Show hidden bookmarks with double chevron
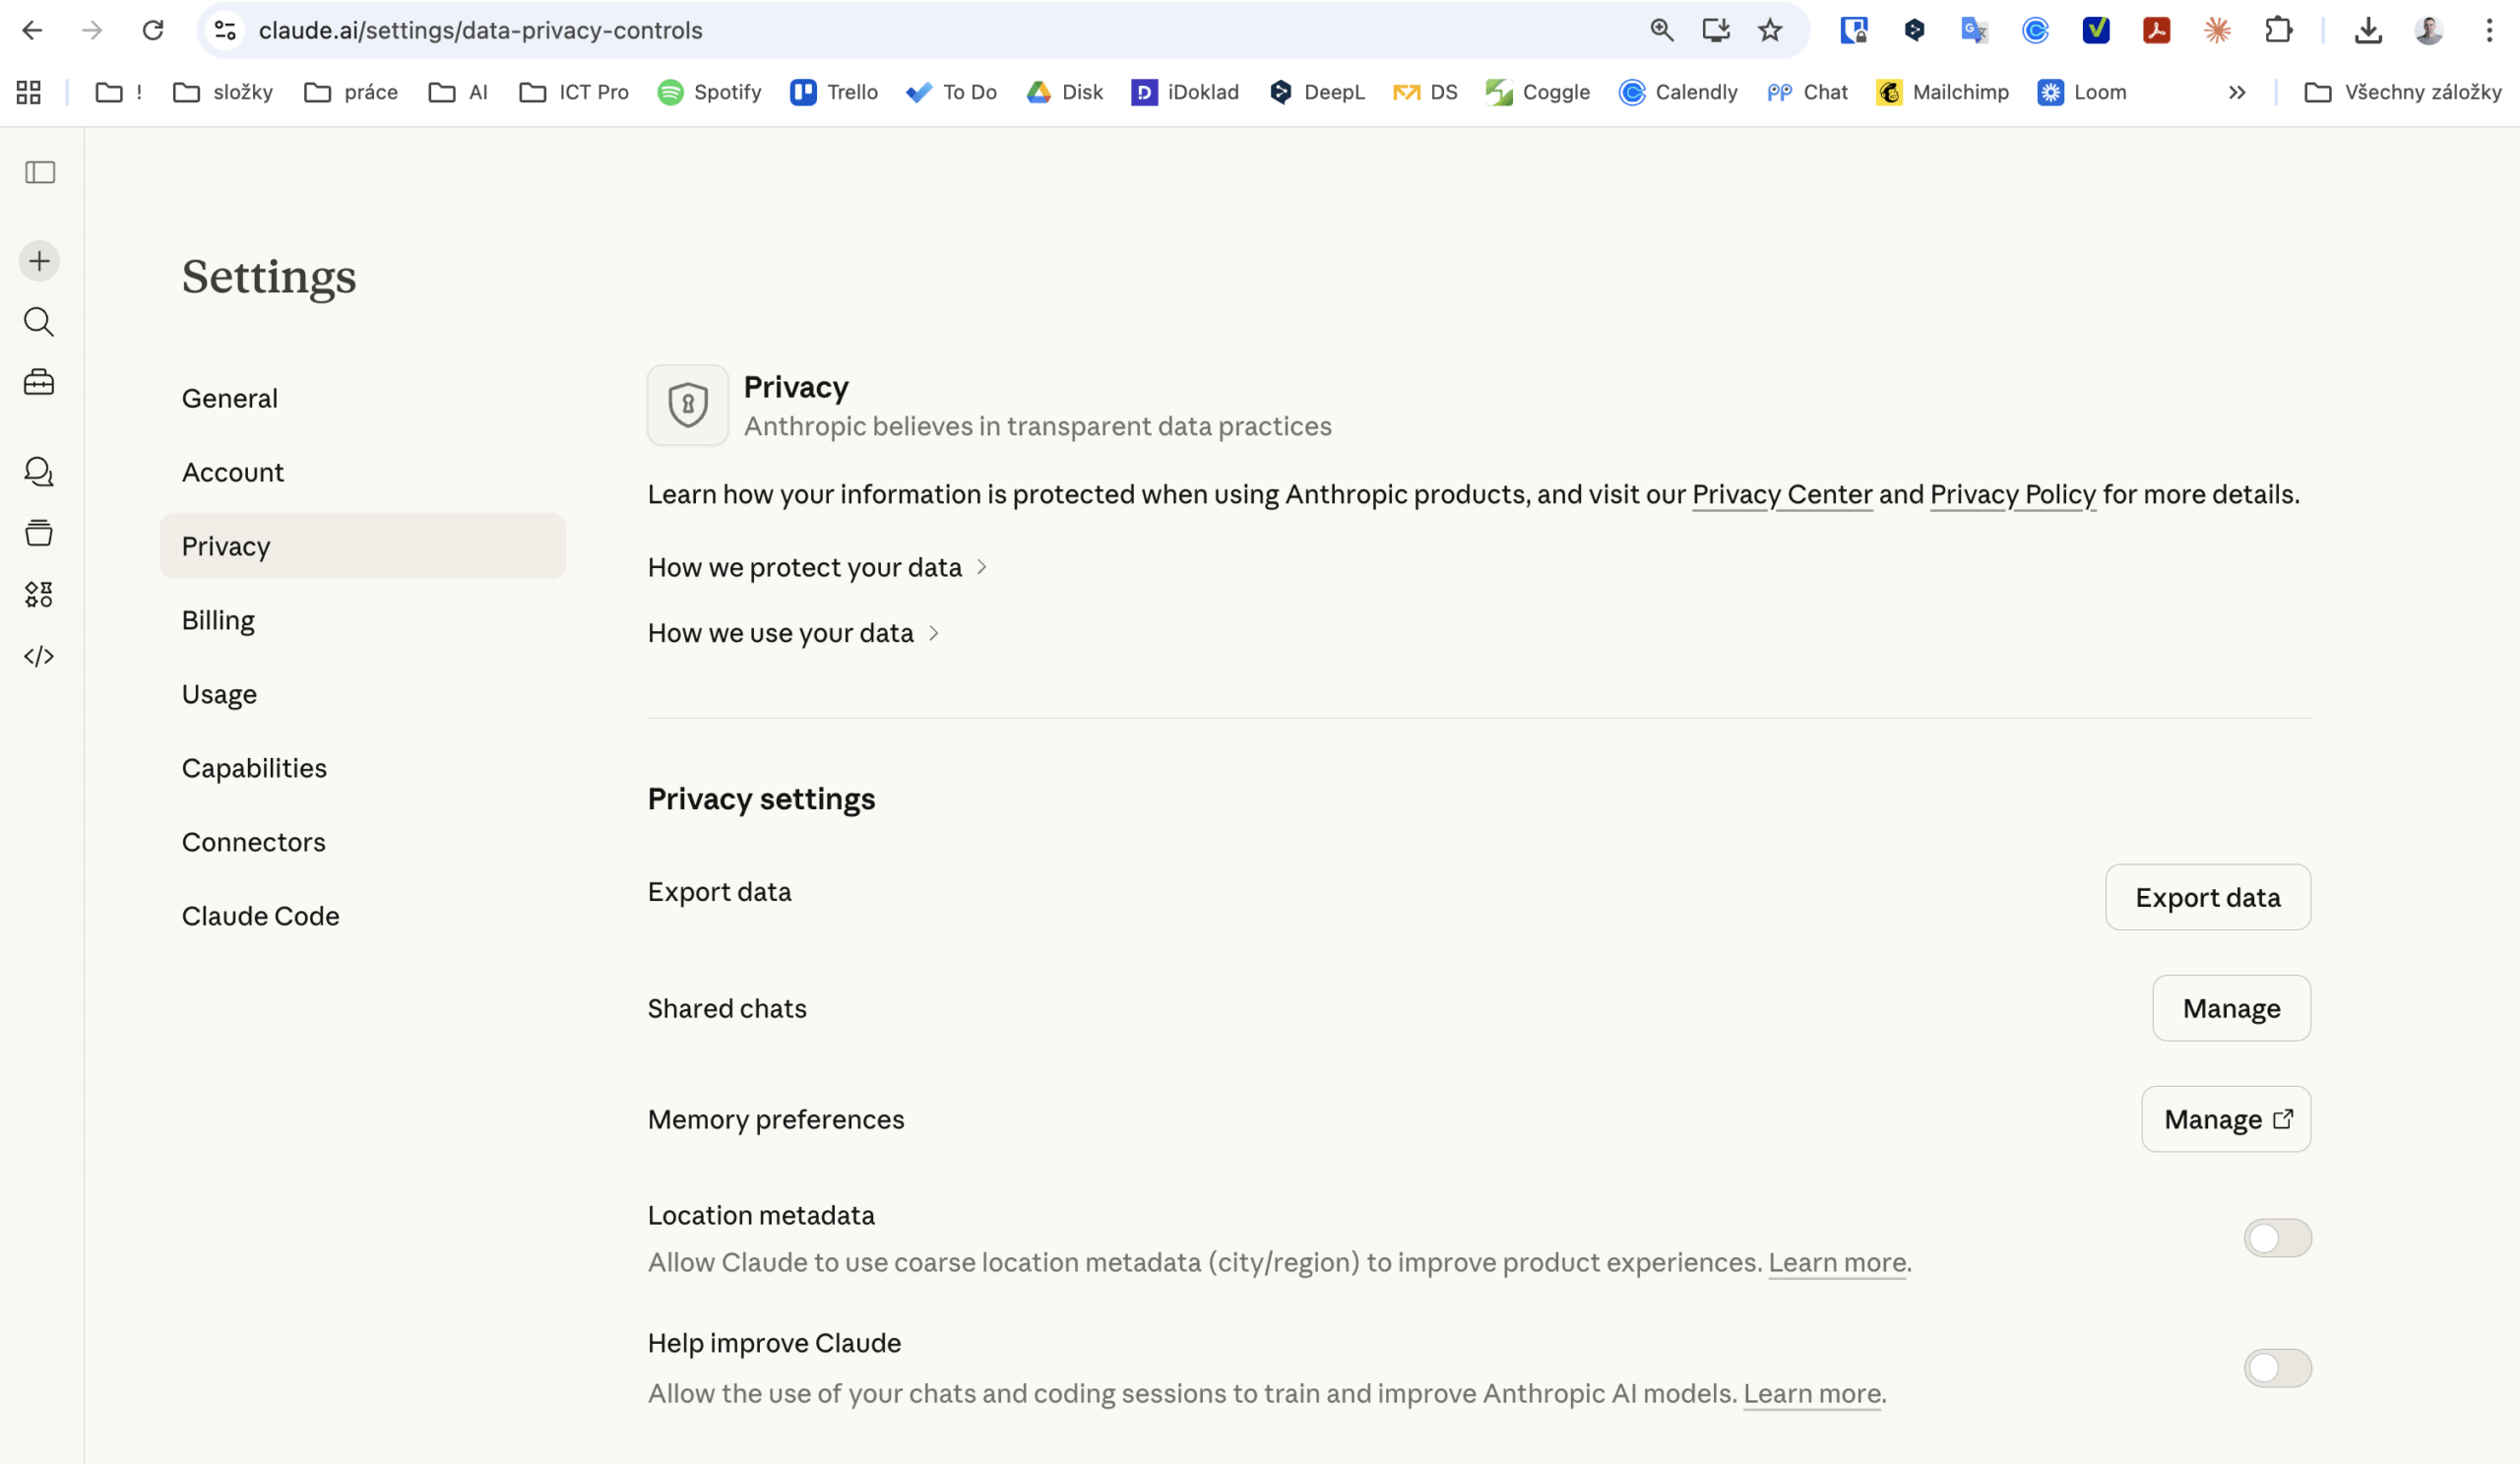Screen dimensions: 2520x1464 2237,92
